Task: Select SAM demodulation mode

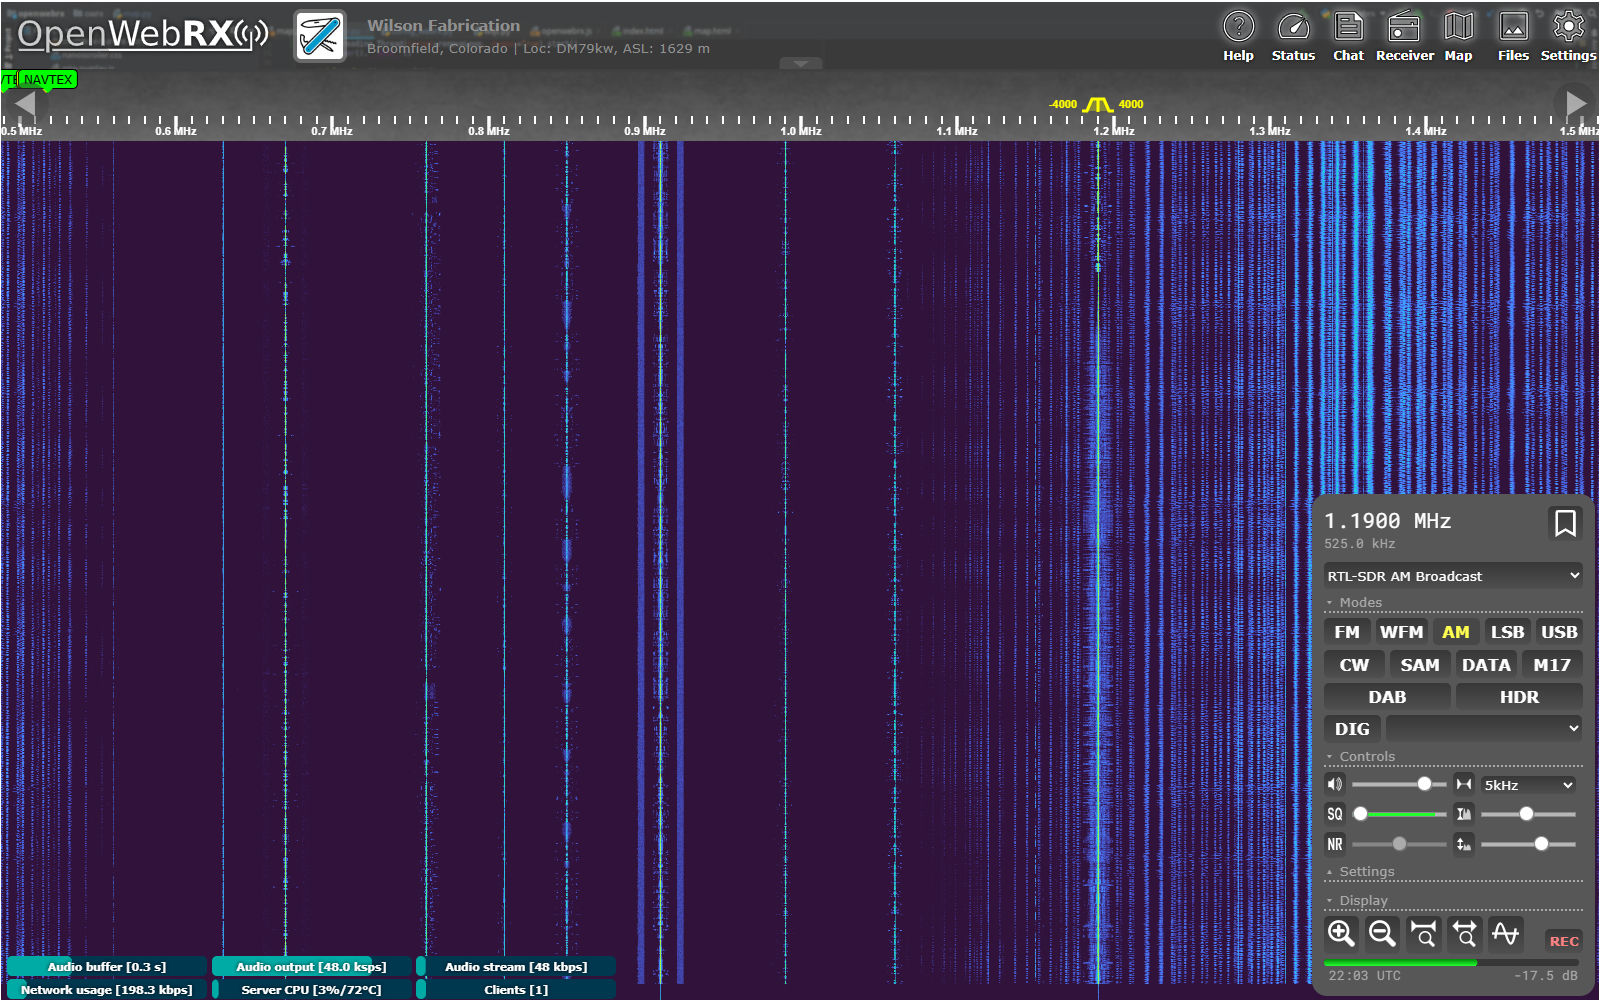Action: (1420, 665)
